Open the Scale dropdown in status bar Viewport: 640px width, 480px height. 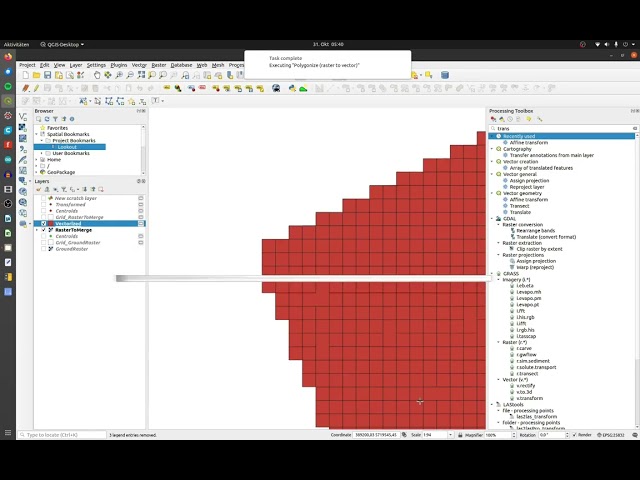click(451, 435)
